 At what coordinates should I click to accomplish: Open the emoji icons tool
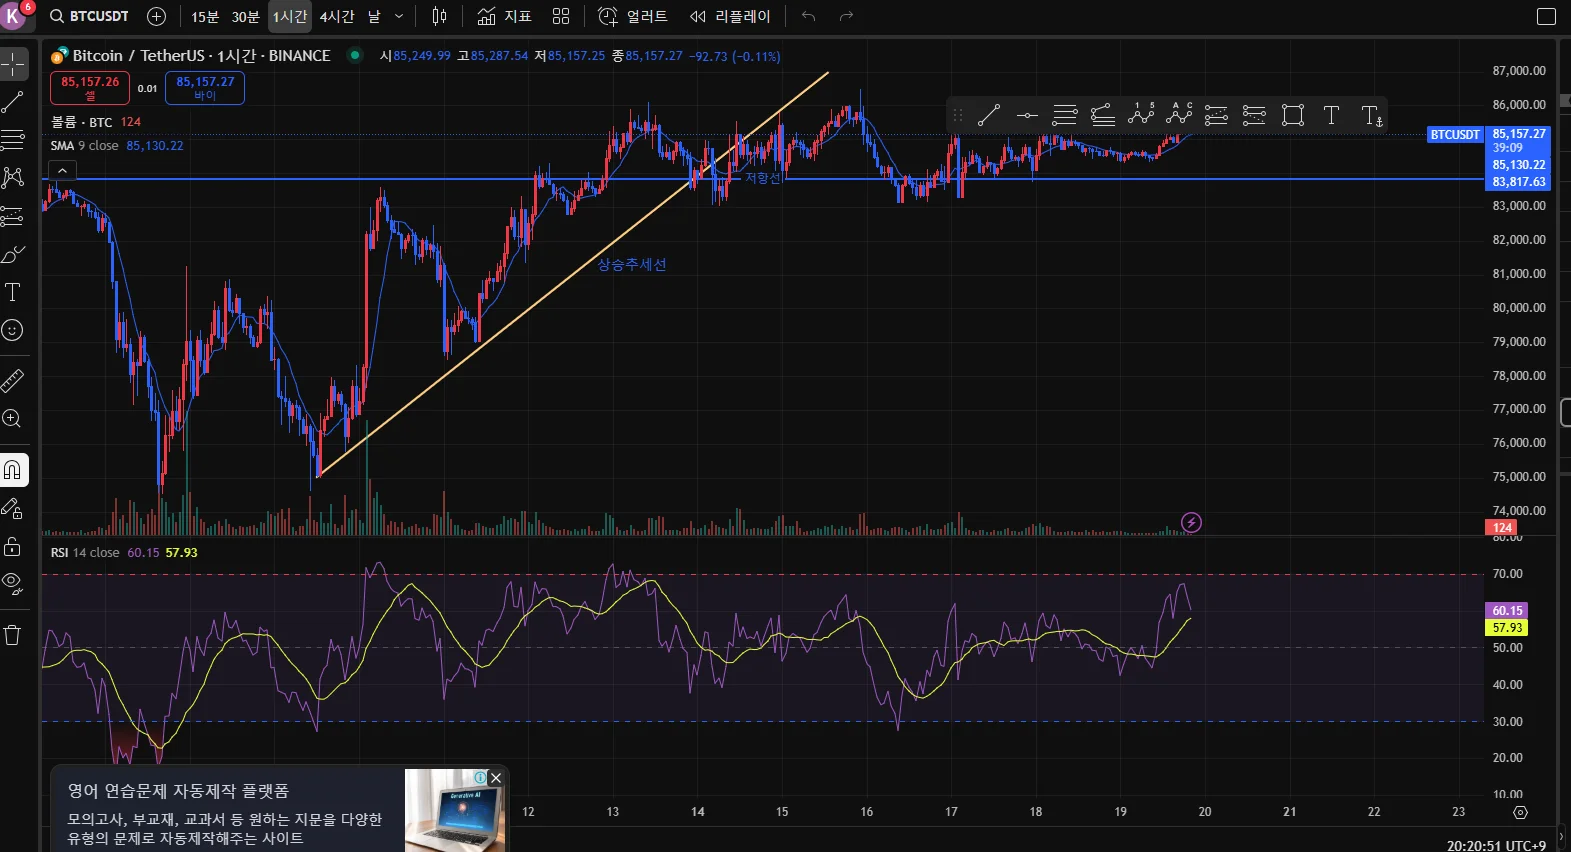click(13, 330)
